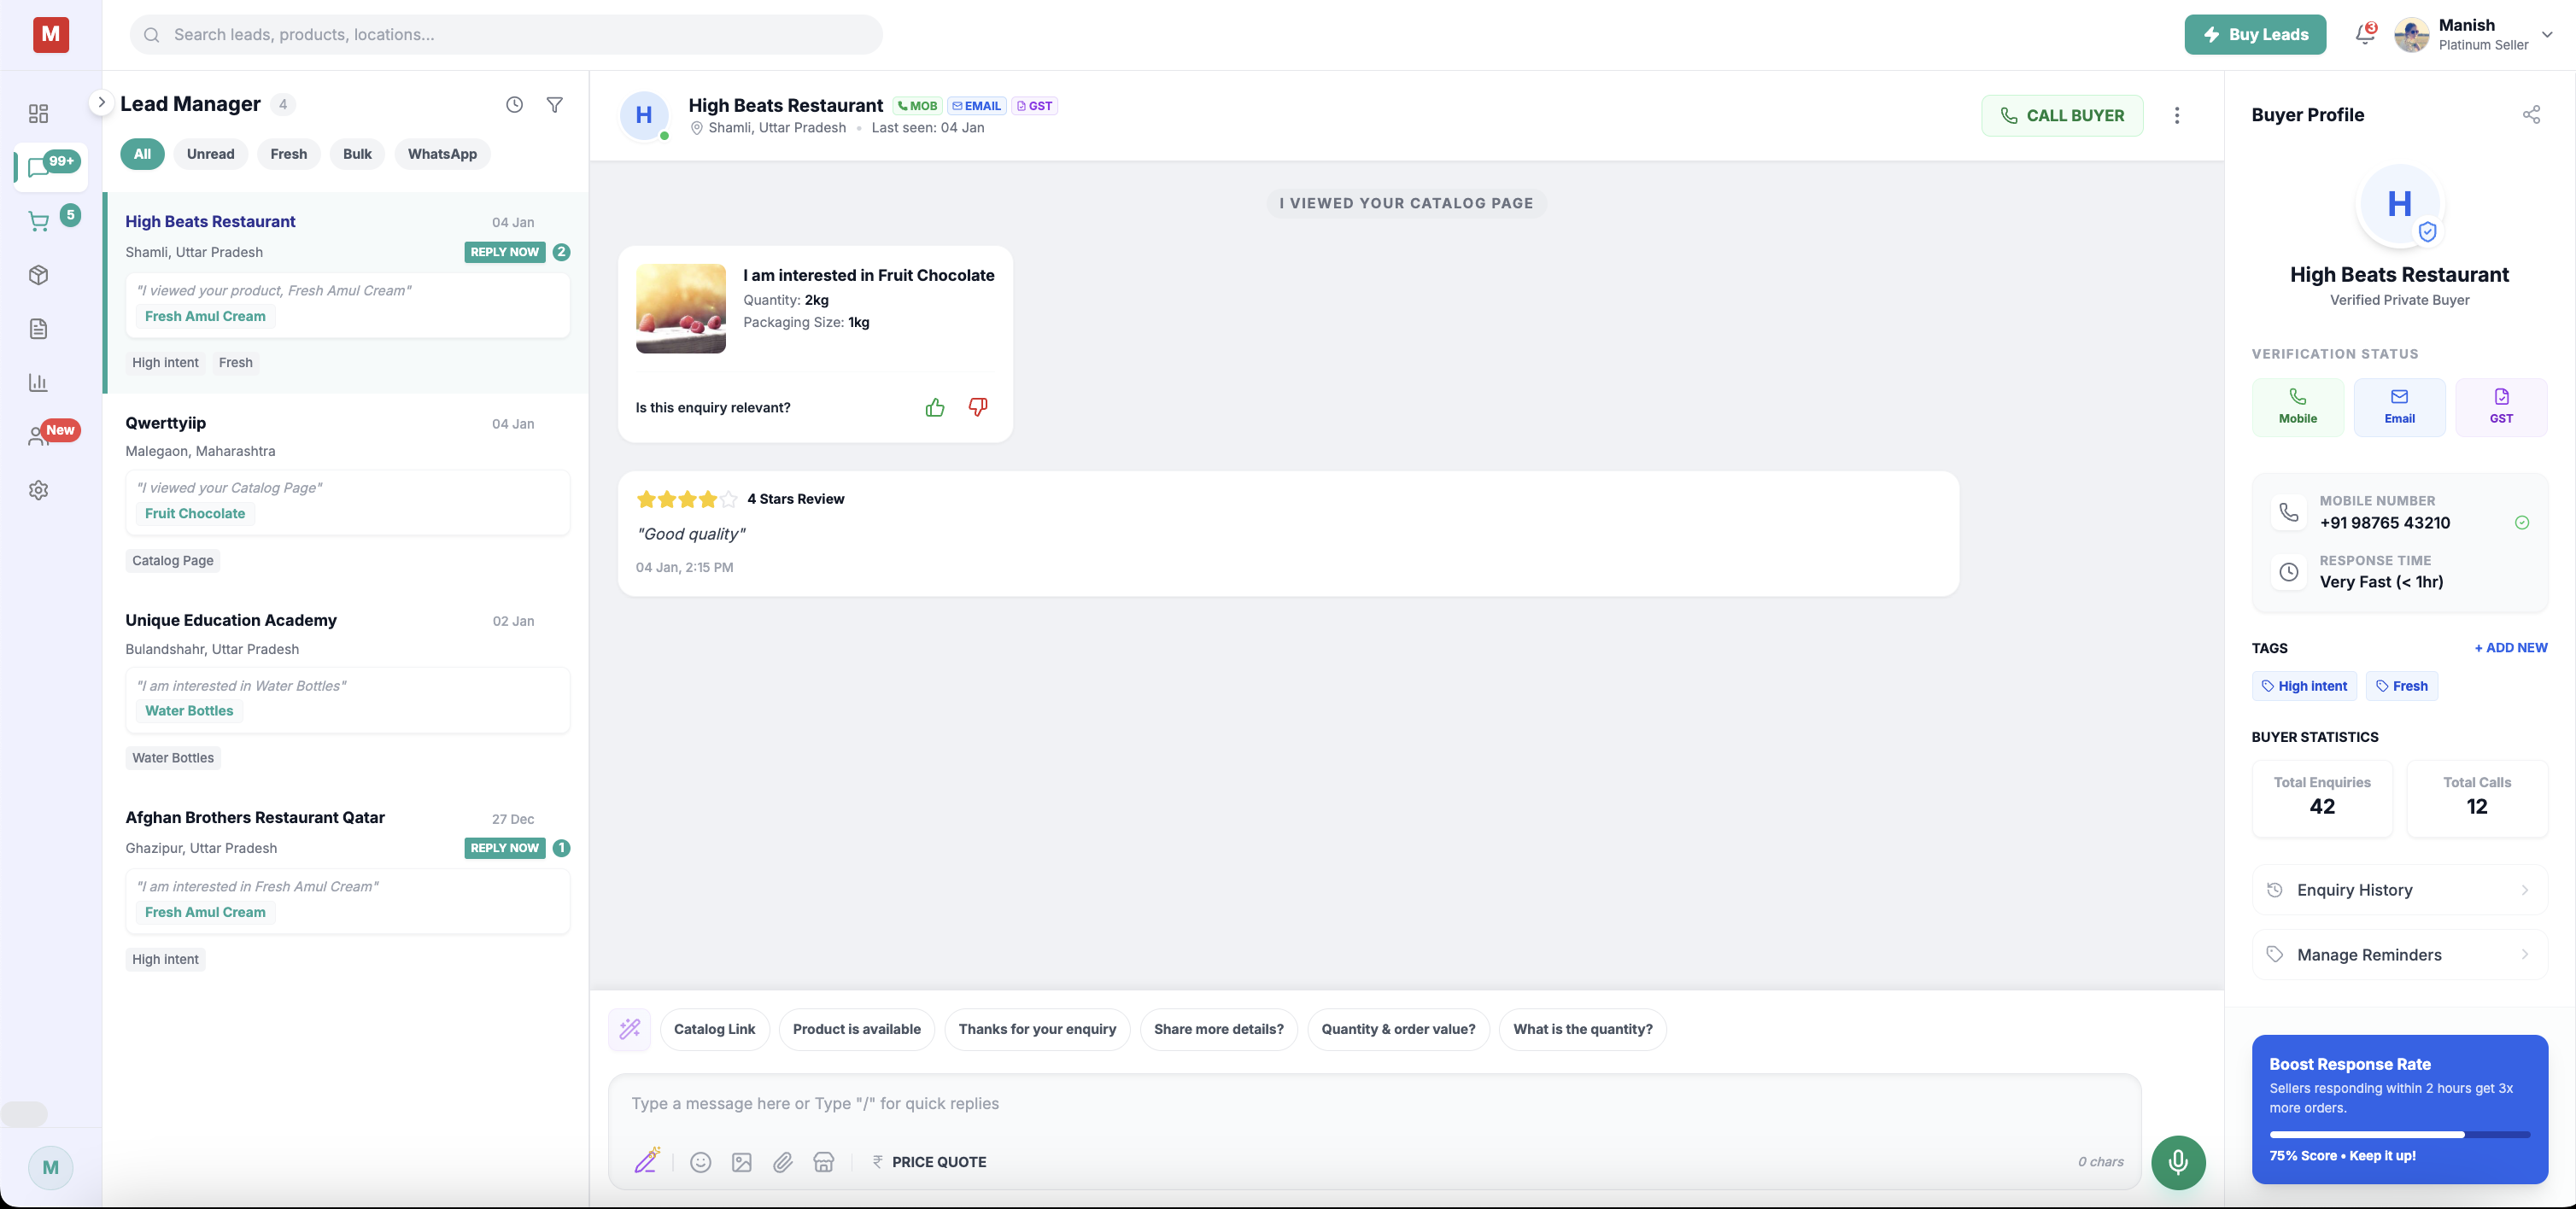Click the clock history icon in Lead Manager
This screenshot has height=1209, width=2576.
[x=514, y=105]
